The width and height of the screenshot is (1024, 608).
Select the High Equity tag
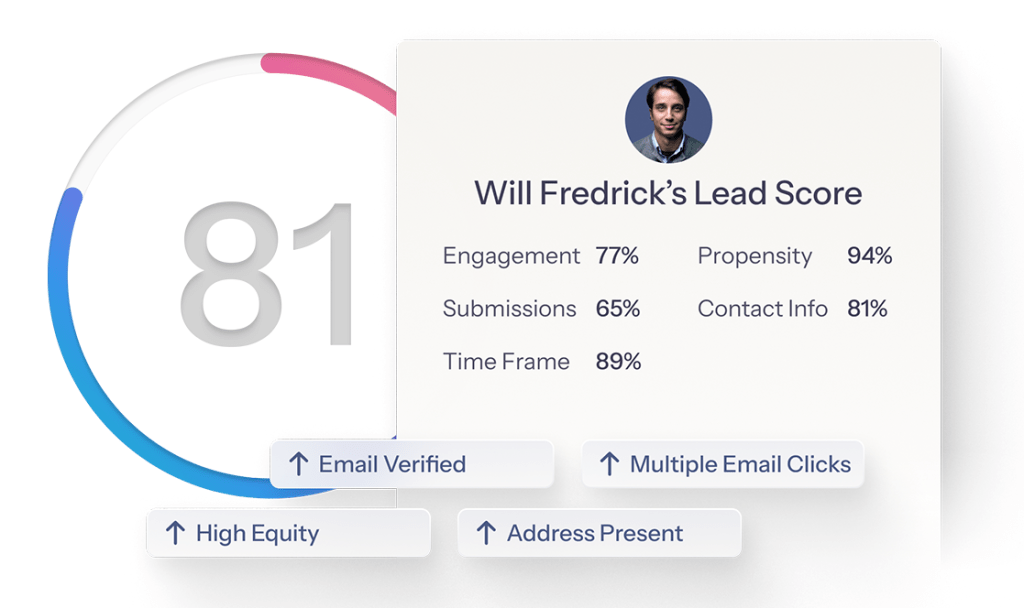(x=288, y=533)
